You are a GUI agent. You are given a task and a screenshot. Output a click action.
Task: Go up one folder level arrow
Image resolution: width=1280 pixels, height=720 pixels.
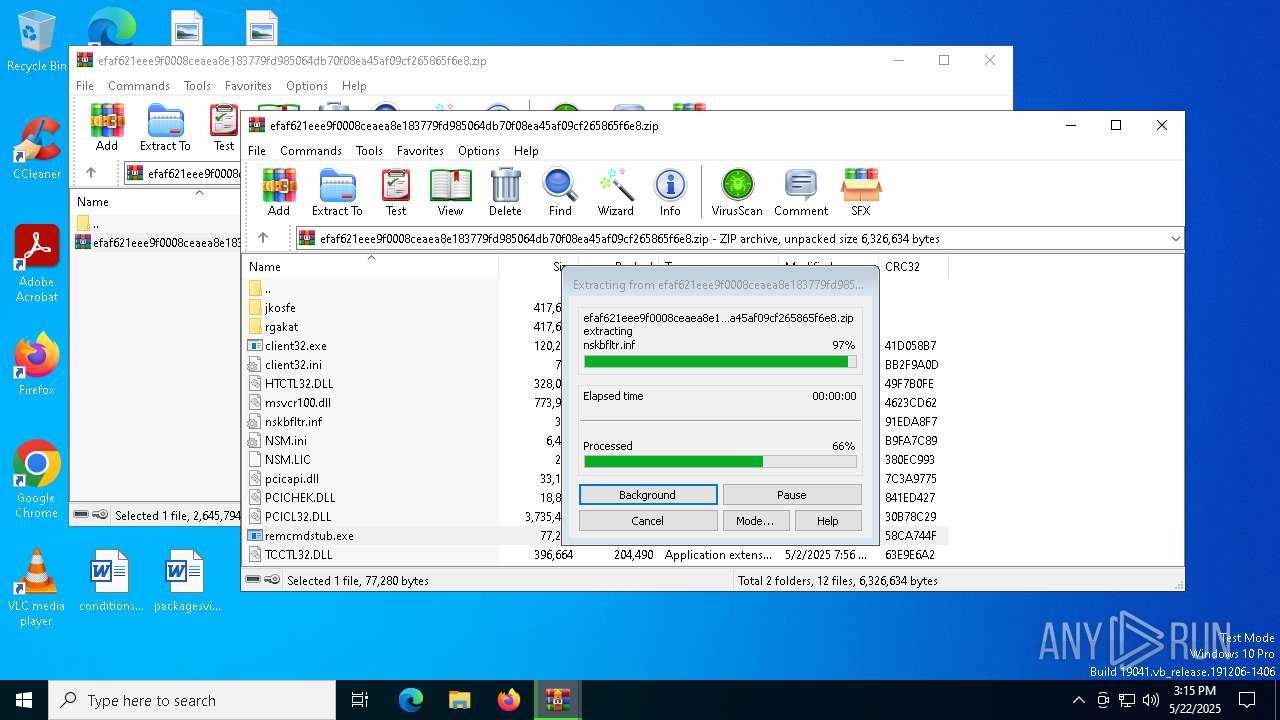[263, 238]
